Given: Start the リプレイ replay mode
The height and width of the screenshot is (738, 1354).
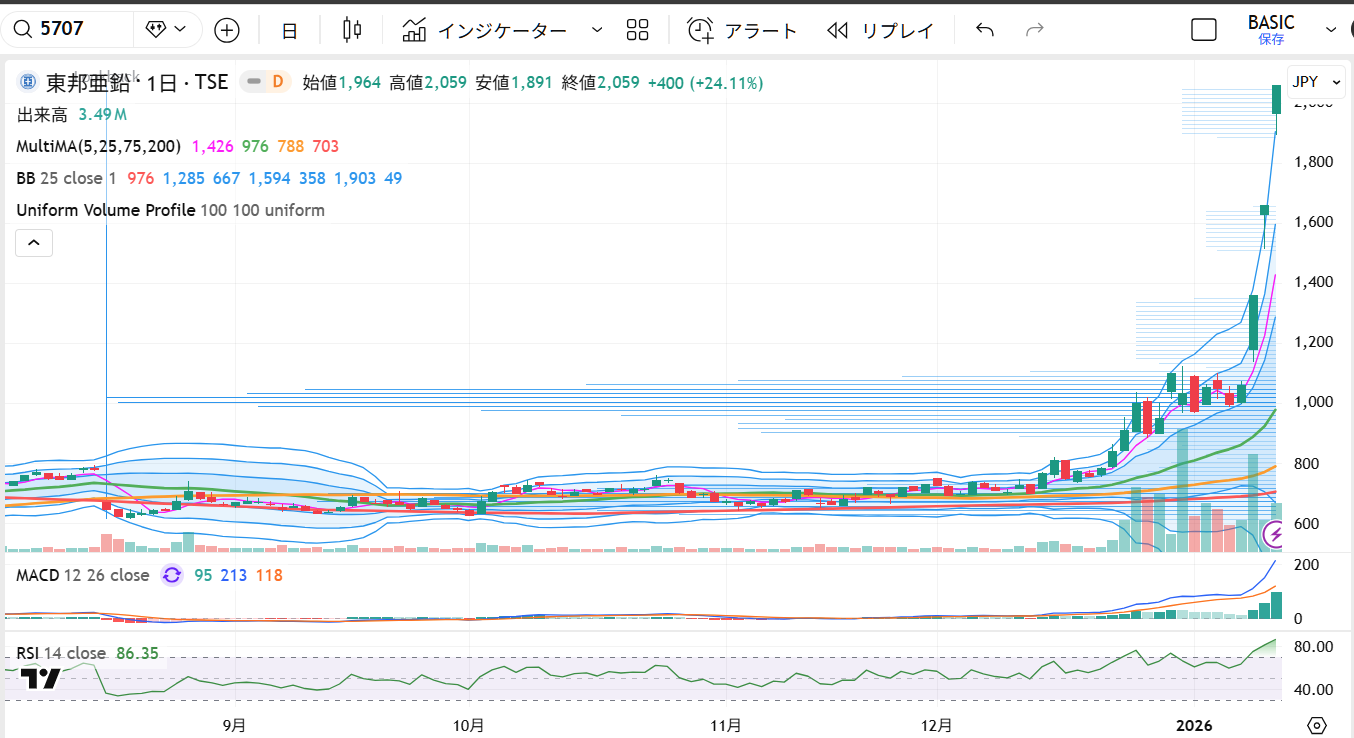Looking at the screenshot, I should point(880,30).
